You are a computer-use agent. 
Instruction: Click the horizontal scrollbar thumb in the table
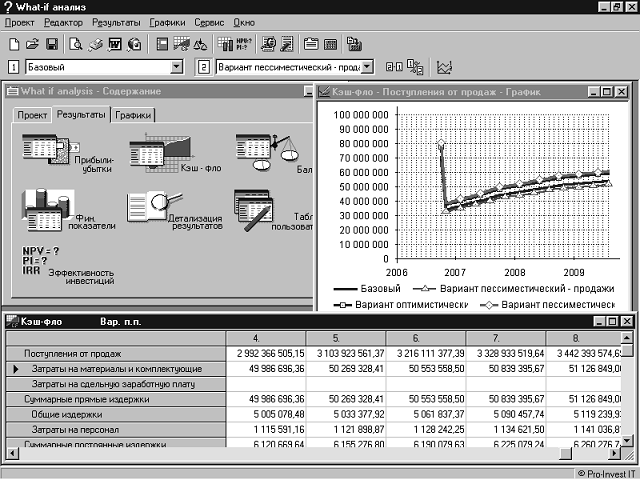click(x=565, y=453)
